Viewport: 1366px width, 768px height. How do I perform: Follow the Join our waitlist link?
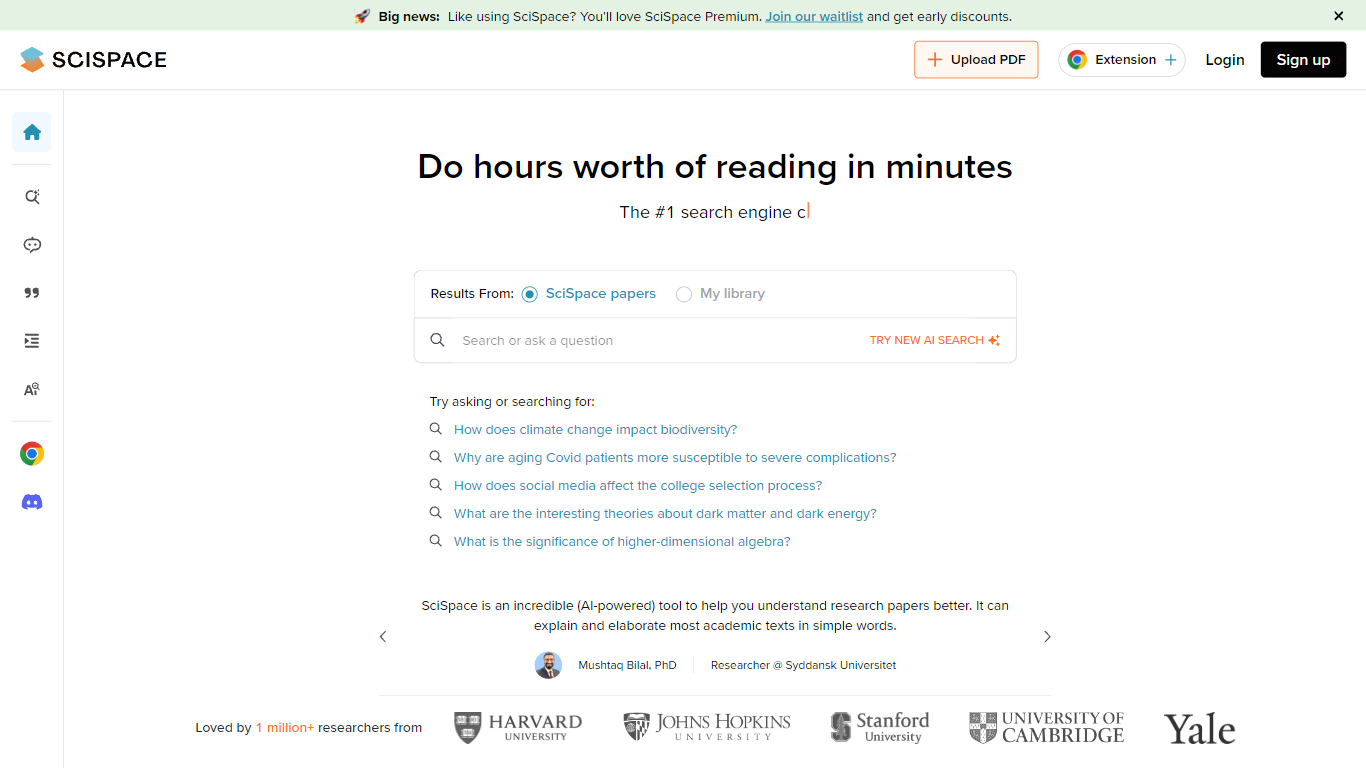coord(814,16)
